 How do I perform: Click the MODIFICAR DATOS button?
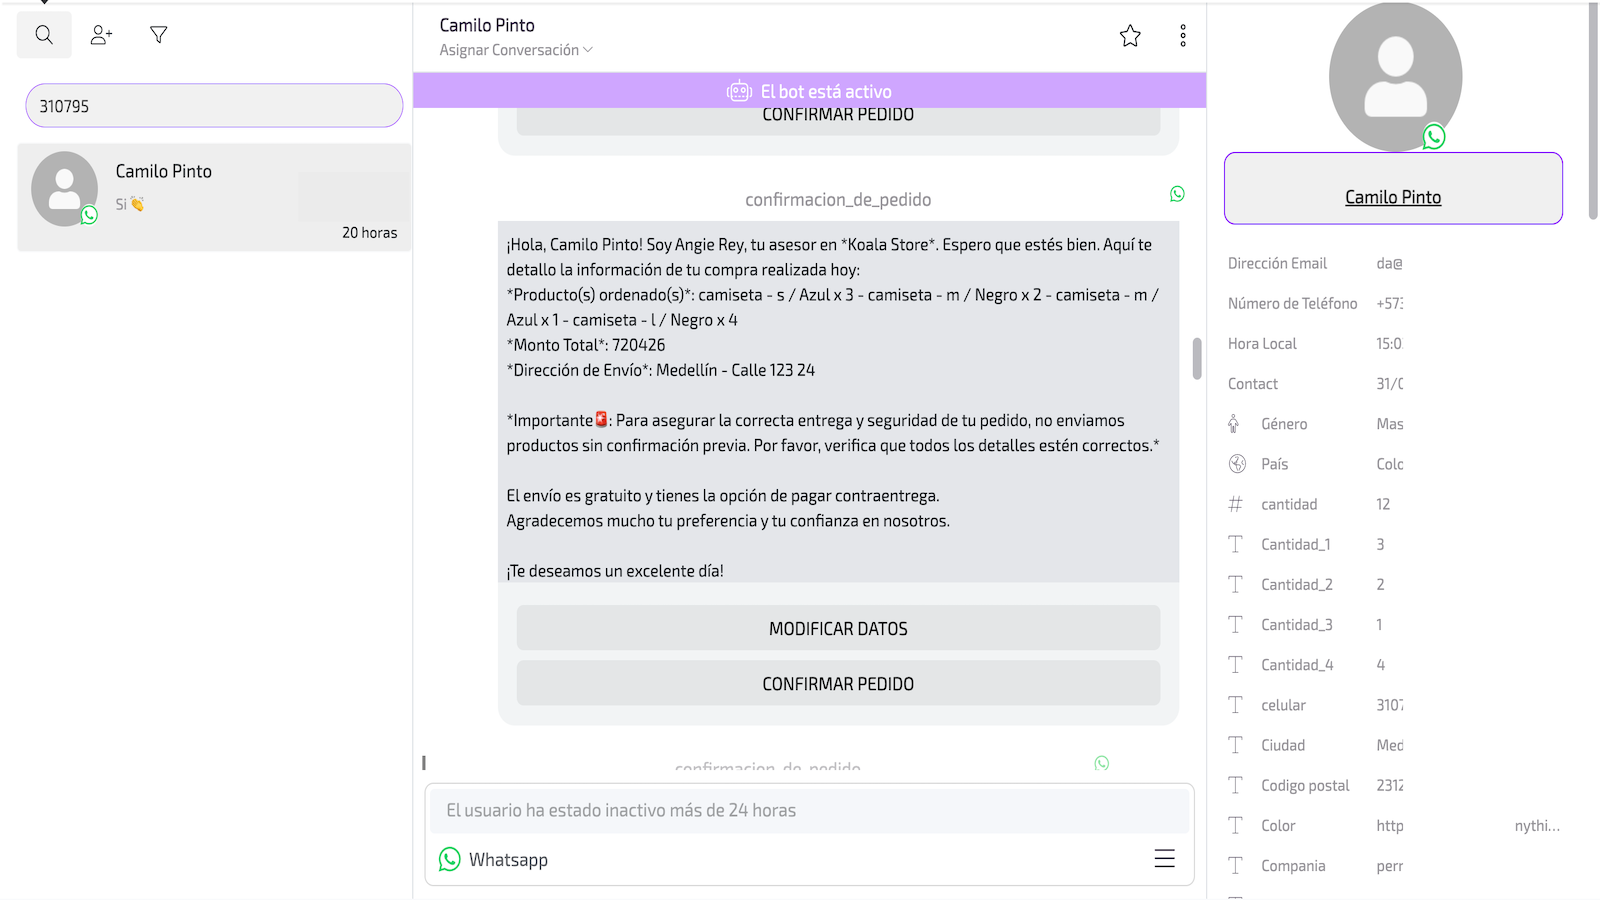pos(838,628)
